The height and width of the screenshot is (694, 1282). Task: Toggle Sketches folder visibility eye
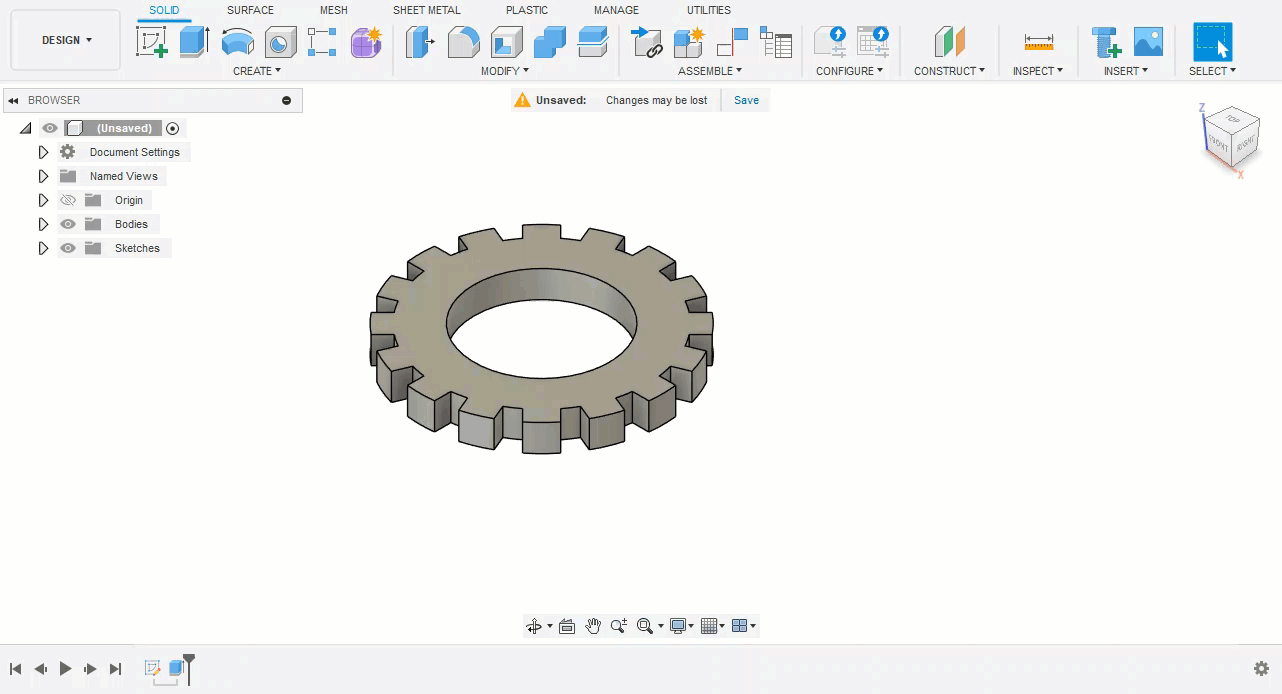[x=68, y=248]
